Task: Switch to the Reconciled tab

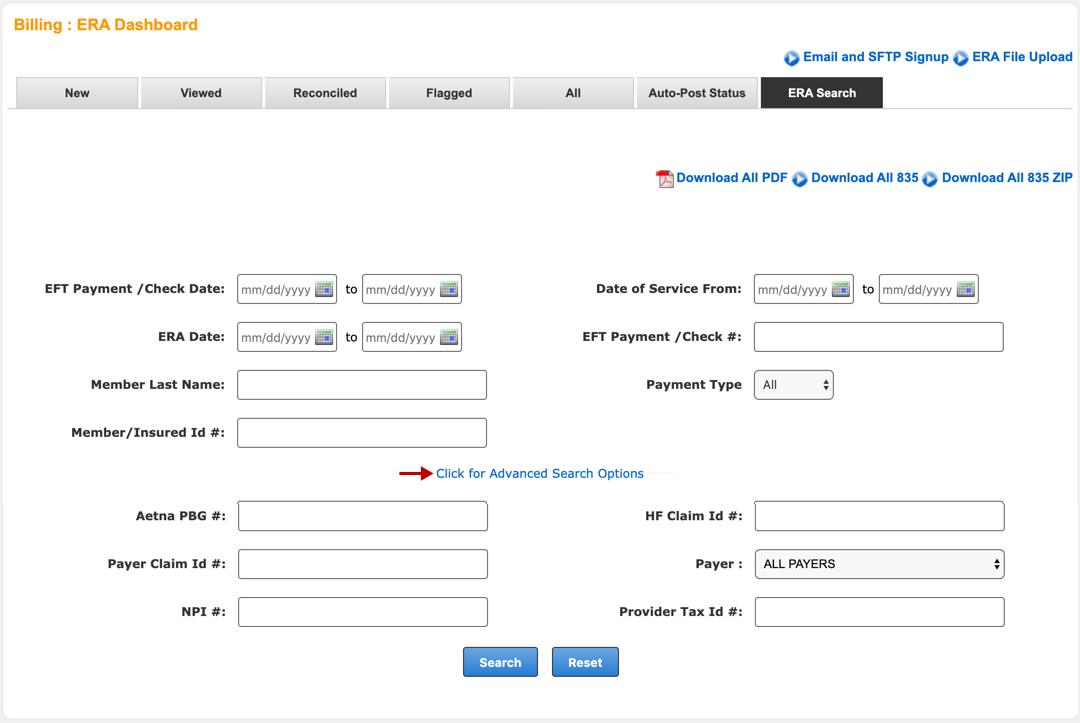Action: tap(325, 93)
